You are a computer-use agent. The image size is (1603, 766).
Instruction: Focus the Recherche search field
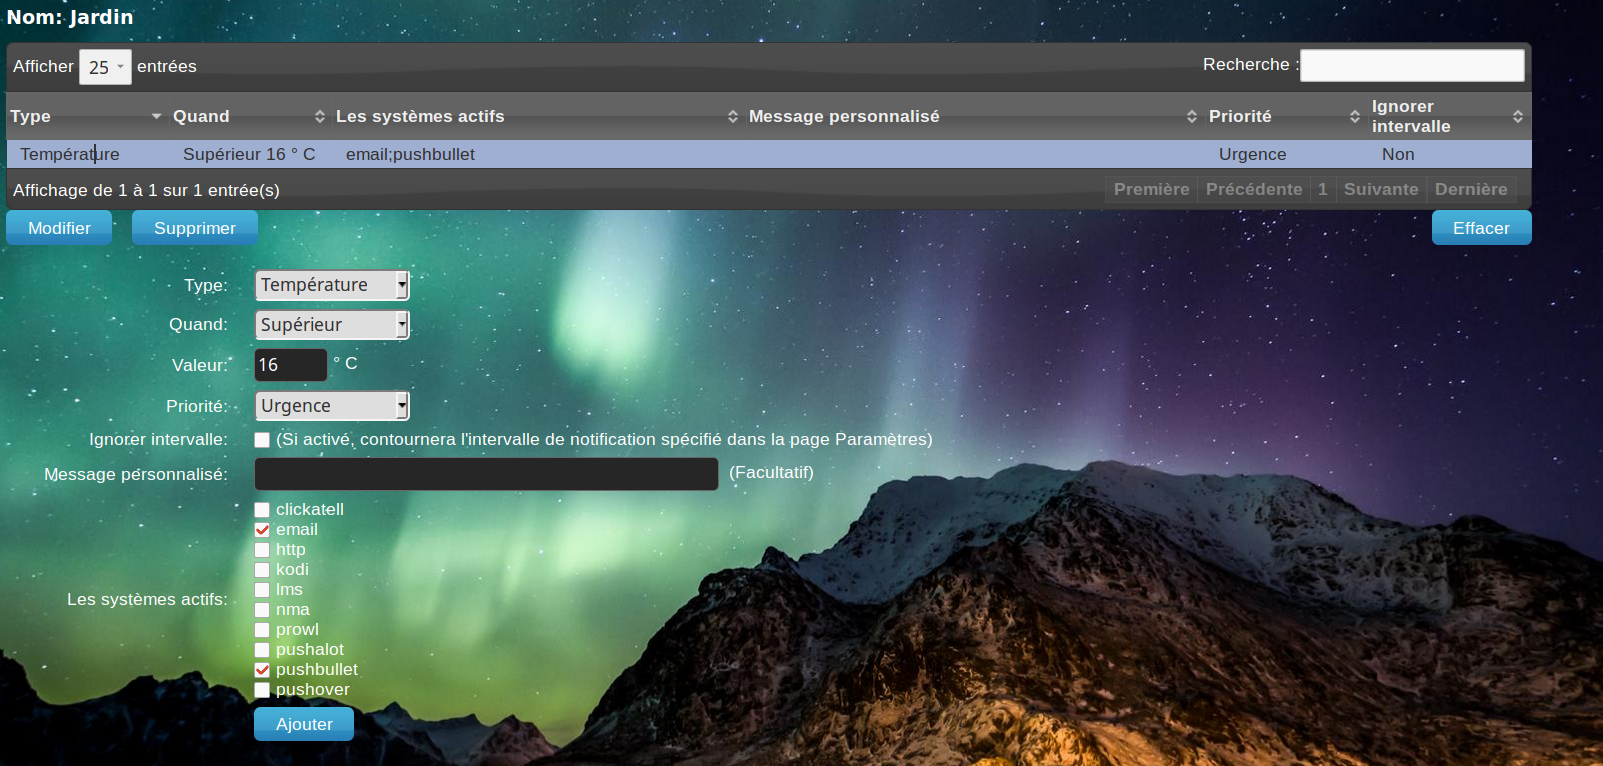click(1412, 65)
